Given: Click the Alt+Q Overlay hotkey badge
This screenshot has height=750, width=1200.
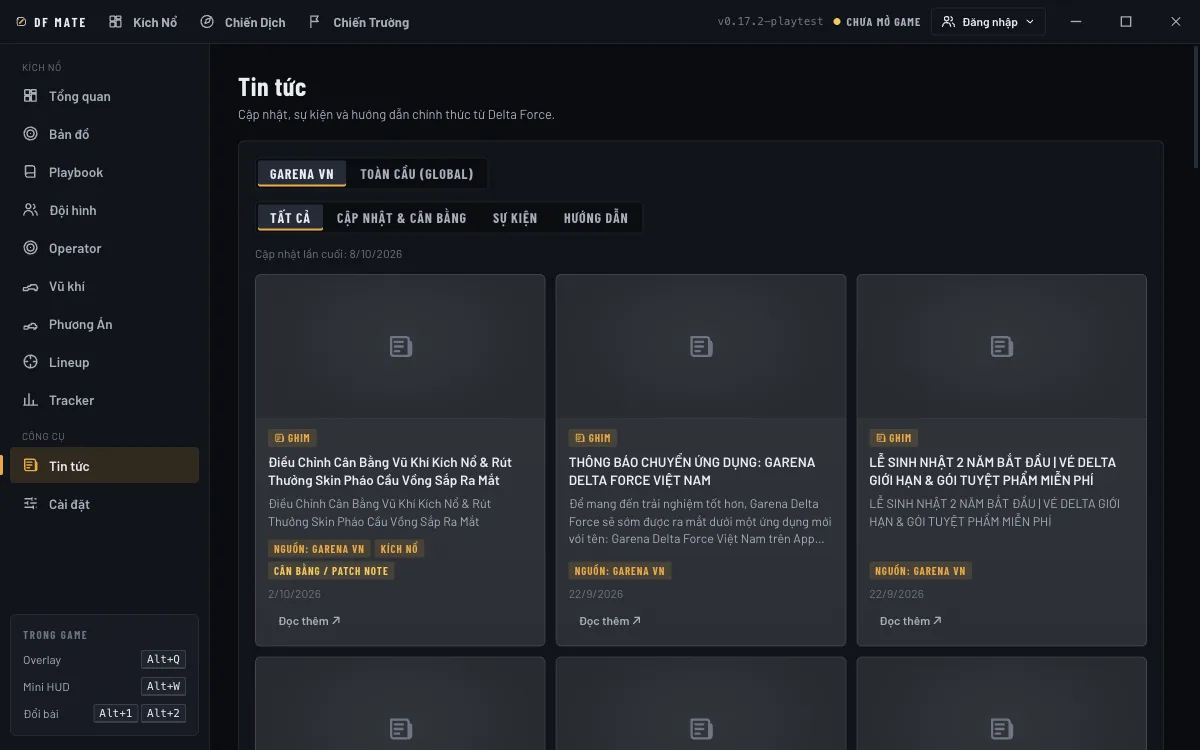Looking at the screenshot, I should tap(163, 659).
